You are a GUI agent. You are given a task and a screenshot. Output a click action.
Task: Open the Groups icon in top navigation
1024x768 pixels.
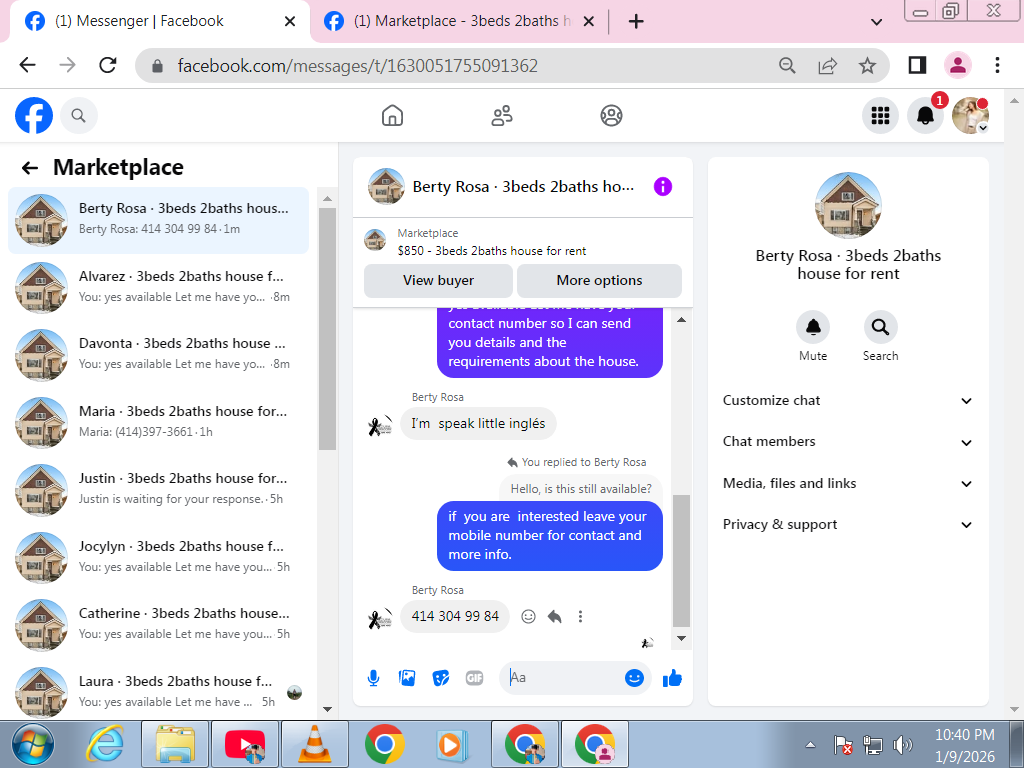pyautogui.click(x=611, y=116)
